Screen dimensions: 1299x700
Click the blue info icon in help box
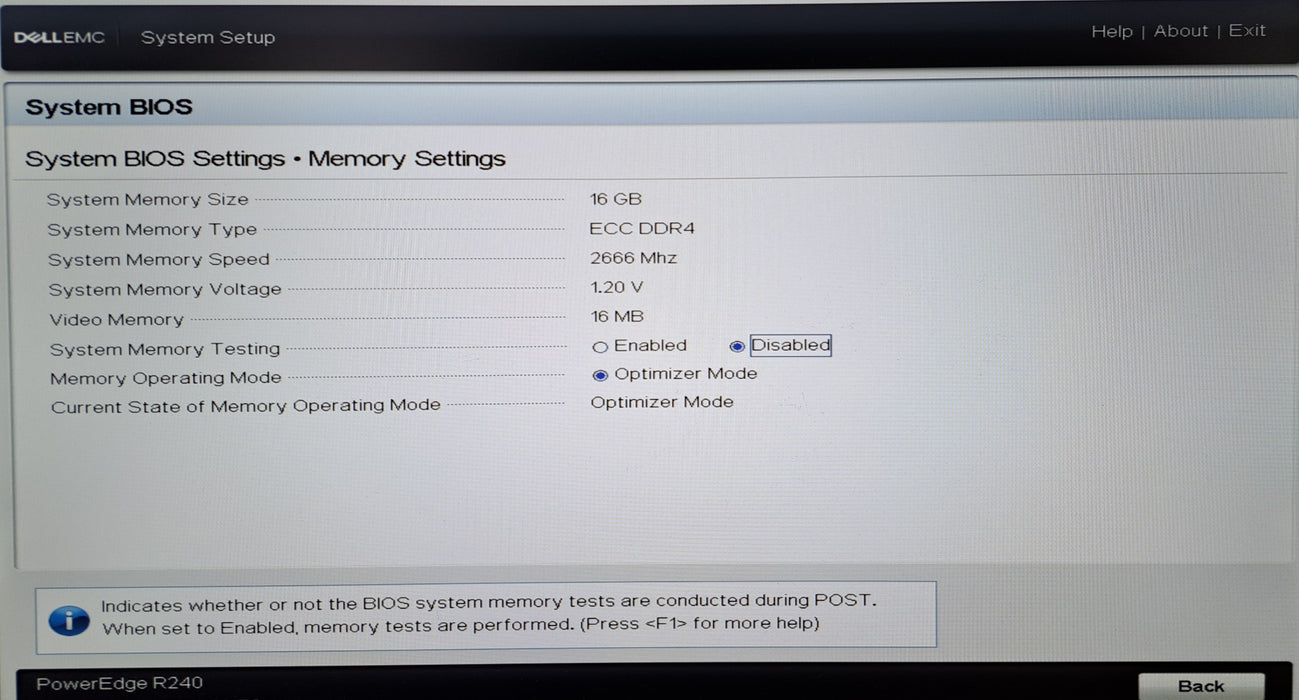[69, 619]
